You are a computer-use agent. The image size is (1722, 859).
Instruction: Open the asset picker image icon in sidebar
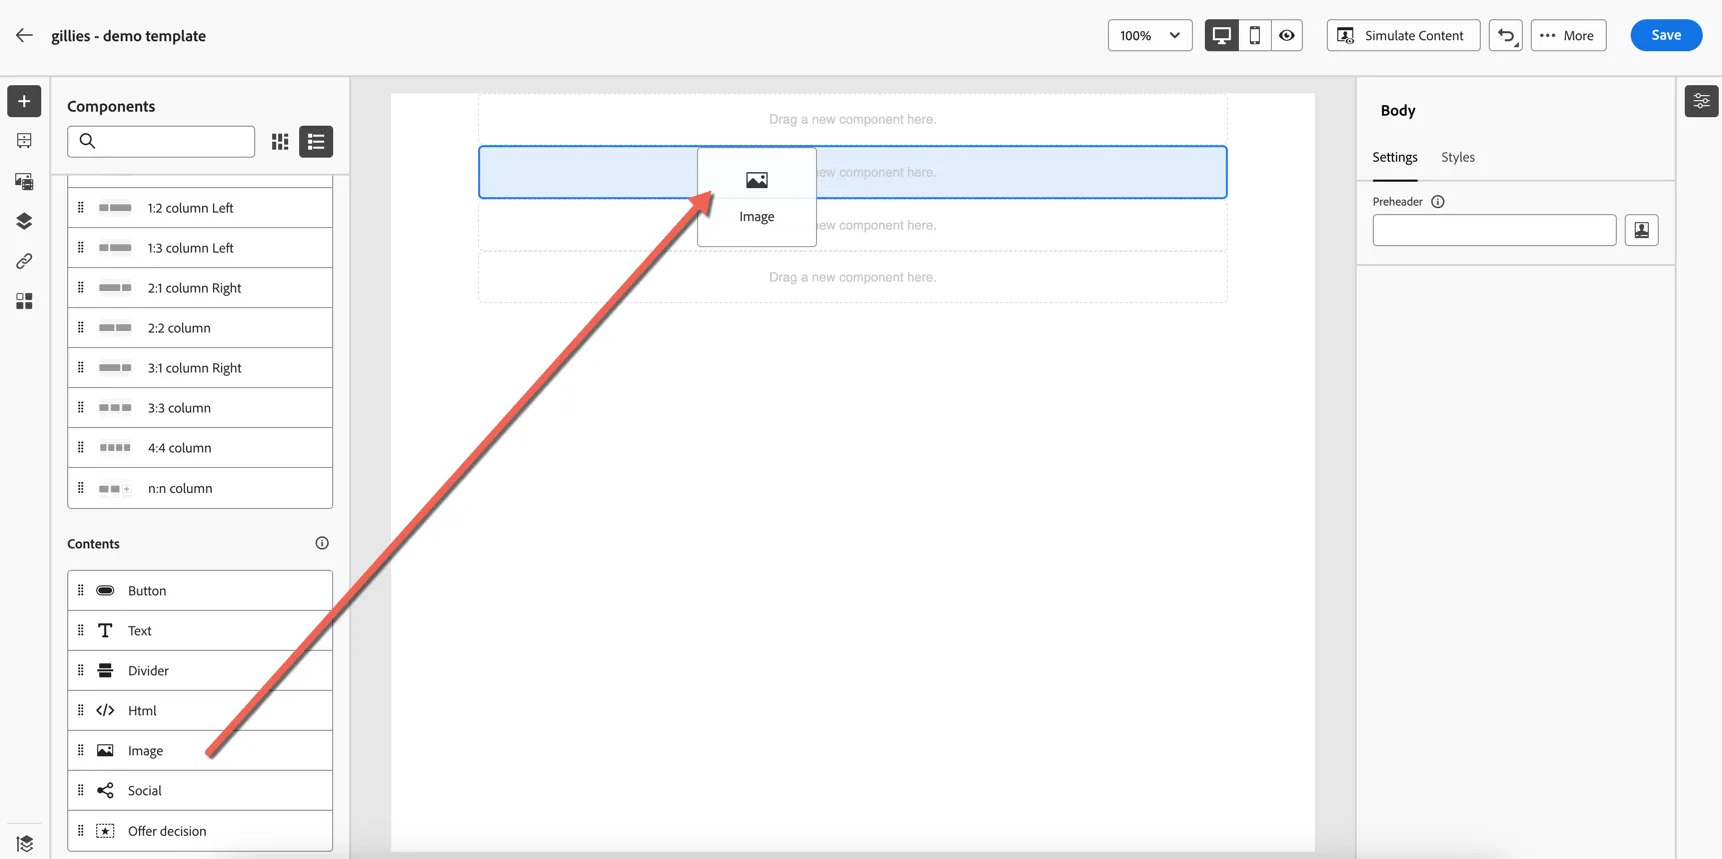24,181
